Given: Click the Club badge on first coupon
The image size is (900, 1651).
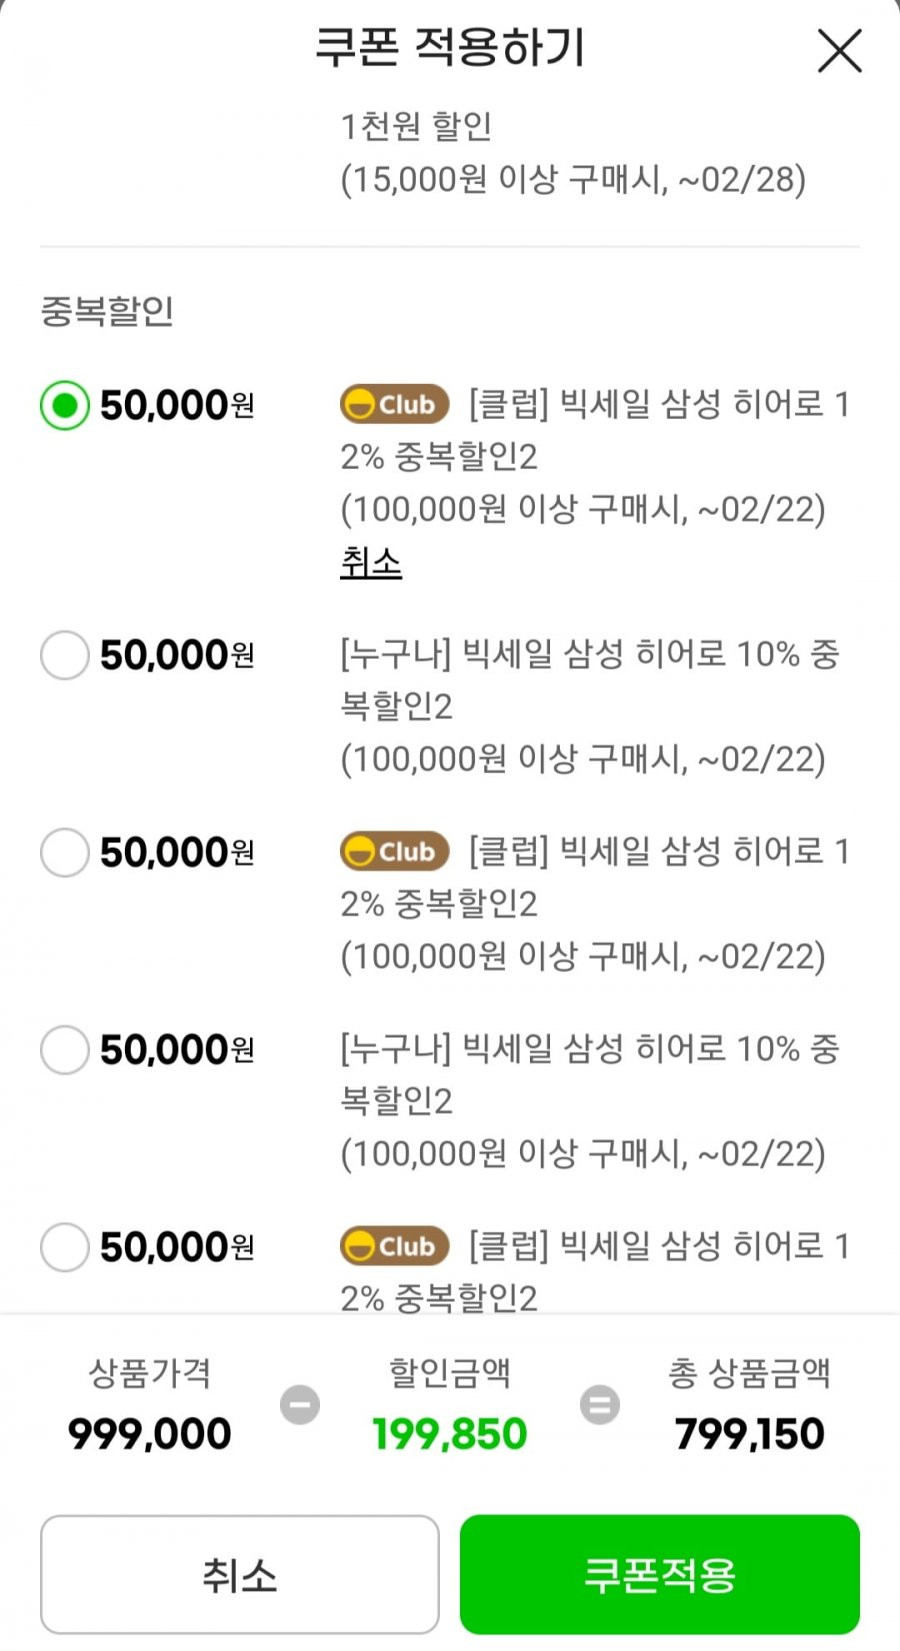Looking at the screenshot, I should coord(394,405).
